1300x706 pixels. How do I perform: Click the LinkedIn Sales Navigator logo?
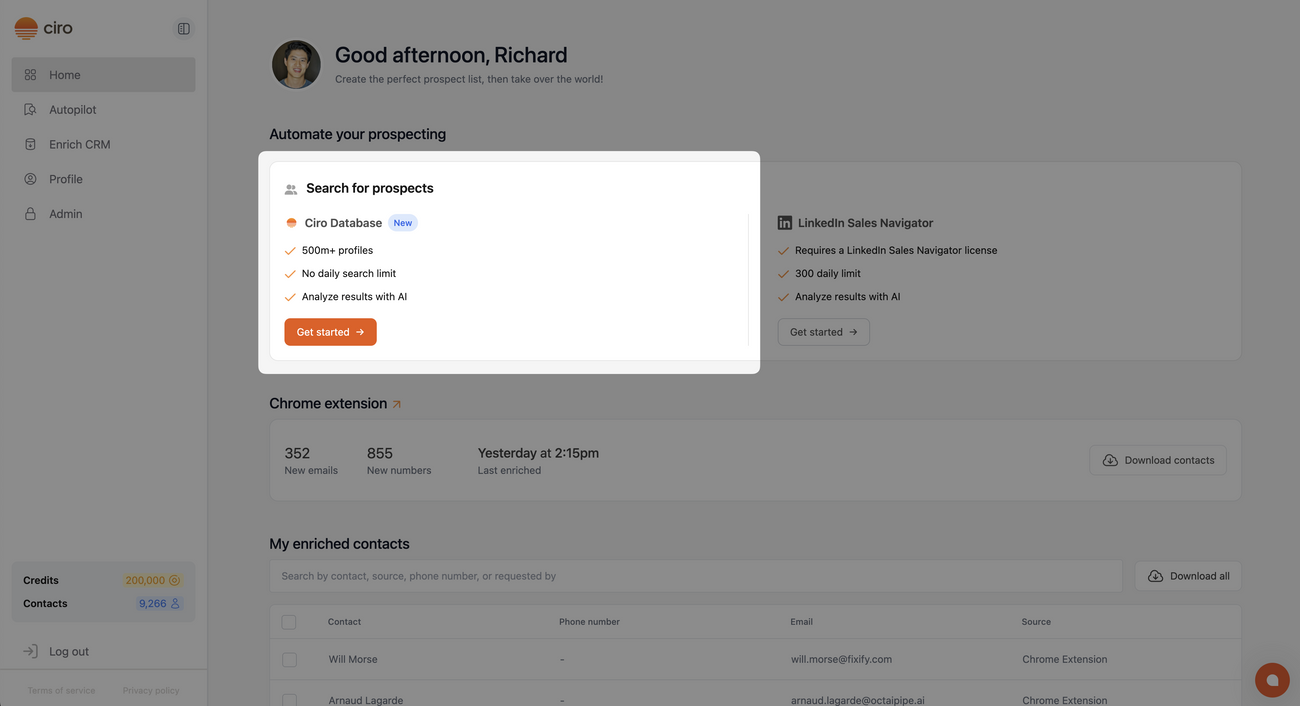[785, 223]
